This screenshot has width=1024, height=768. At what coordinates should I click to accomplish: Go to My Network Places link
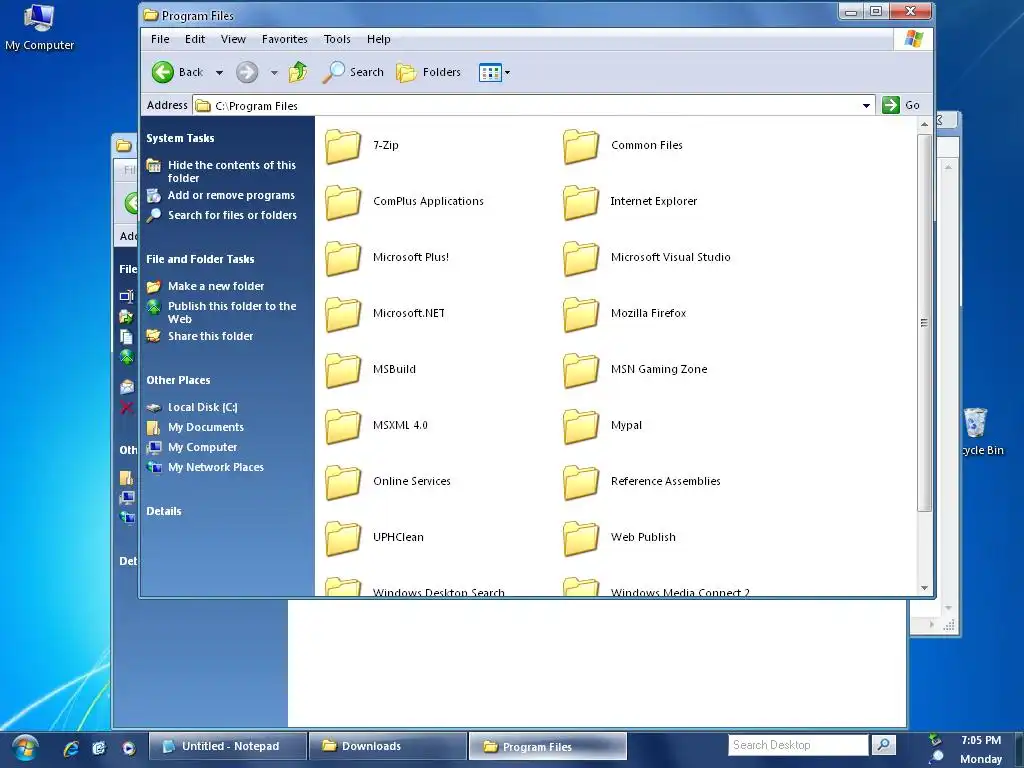pos(216,467)
